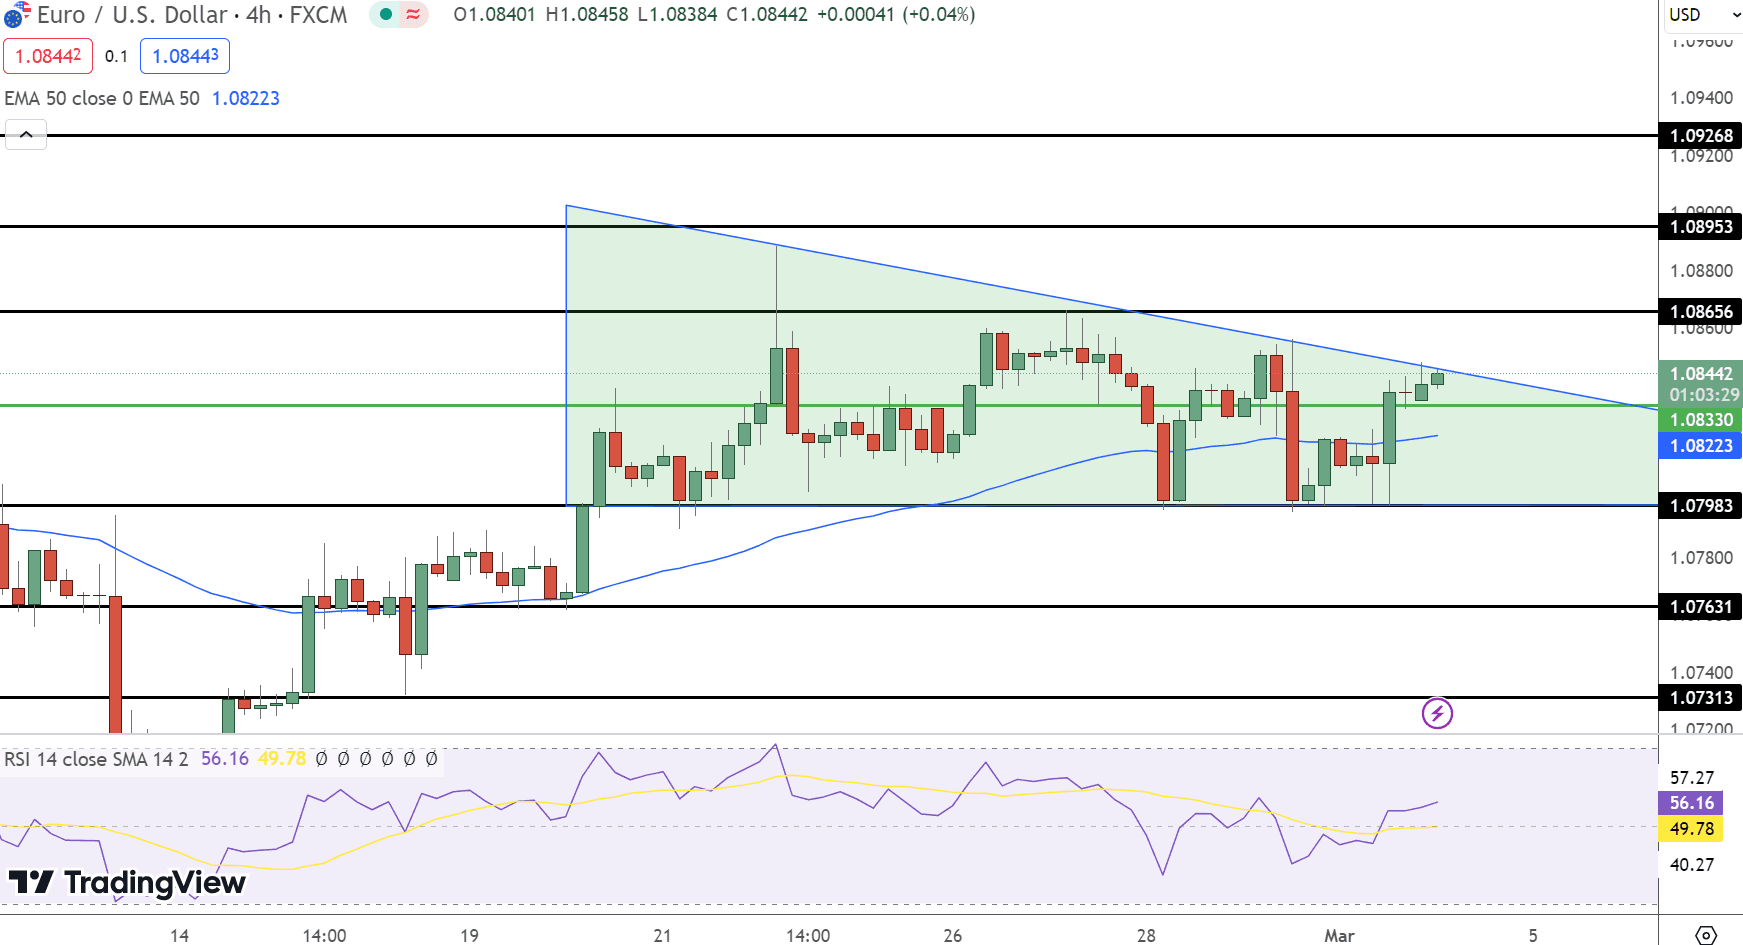Click the 19 date on time axis
Screen dimensions: 1743x945
pos(469,935)
